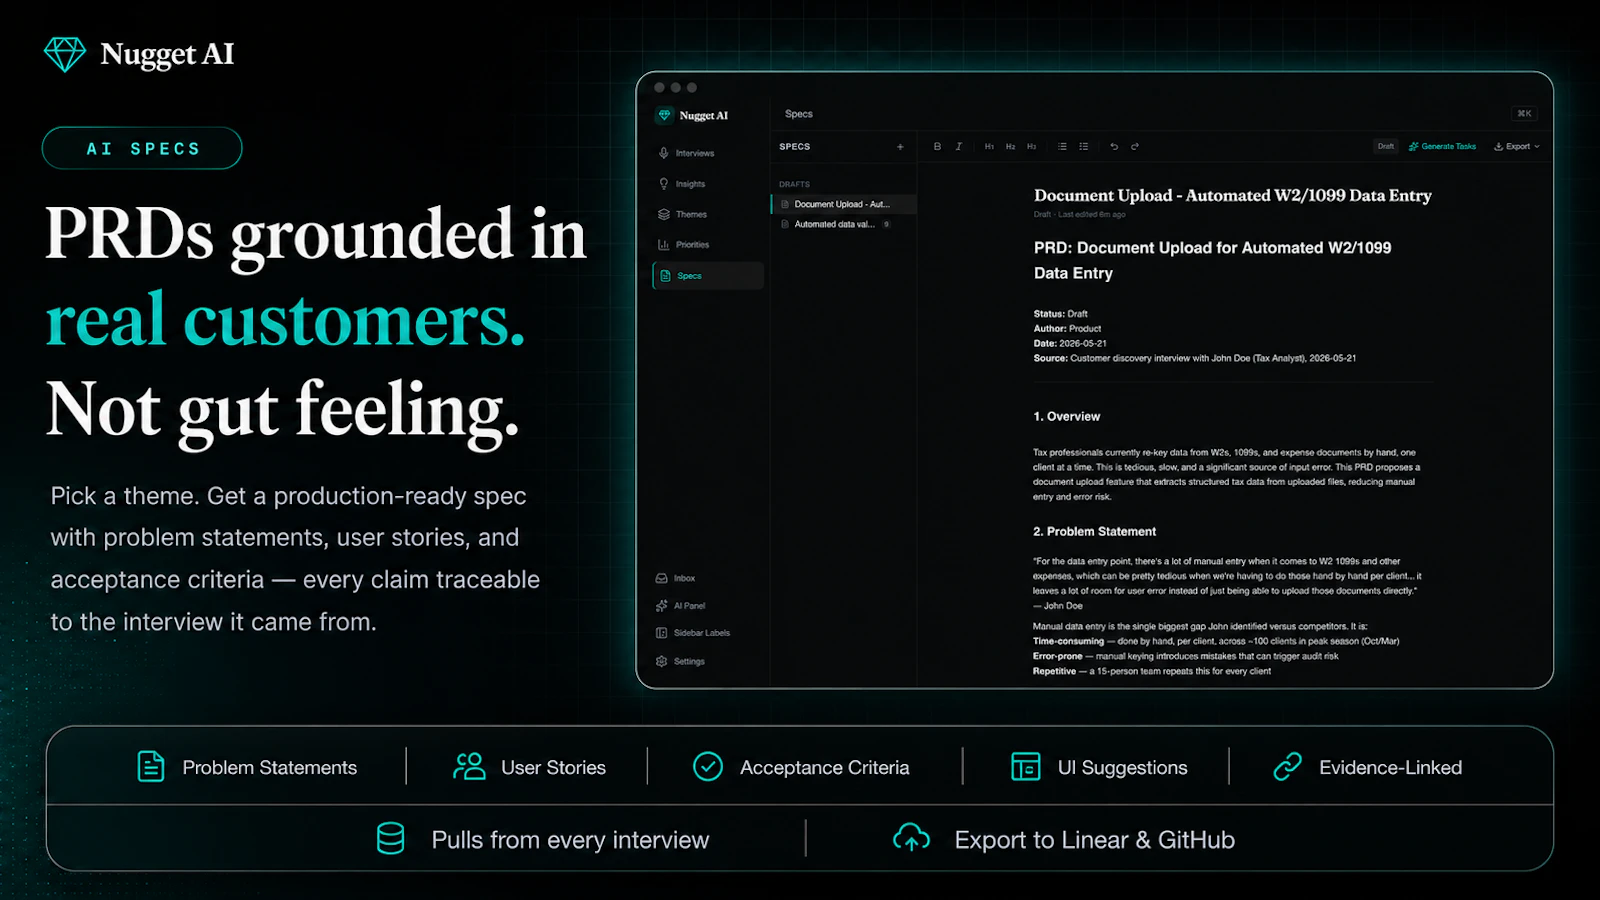Image resolution: width=1600 pixels, height=900 pixels.
Task: Apply Heading 3 from the toolbar
Action: point(1031,146)
